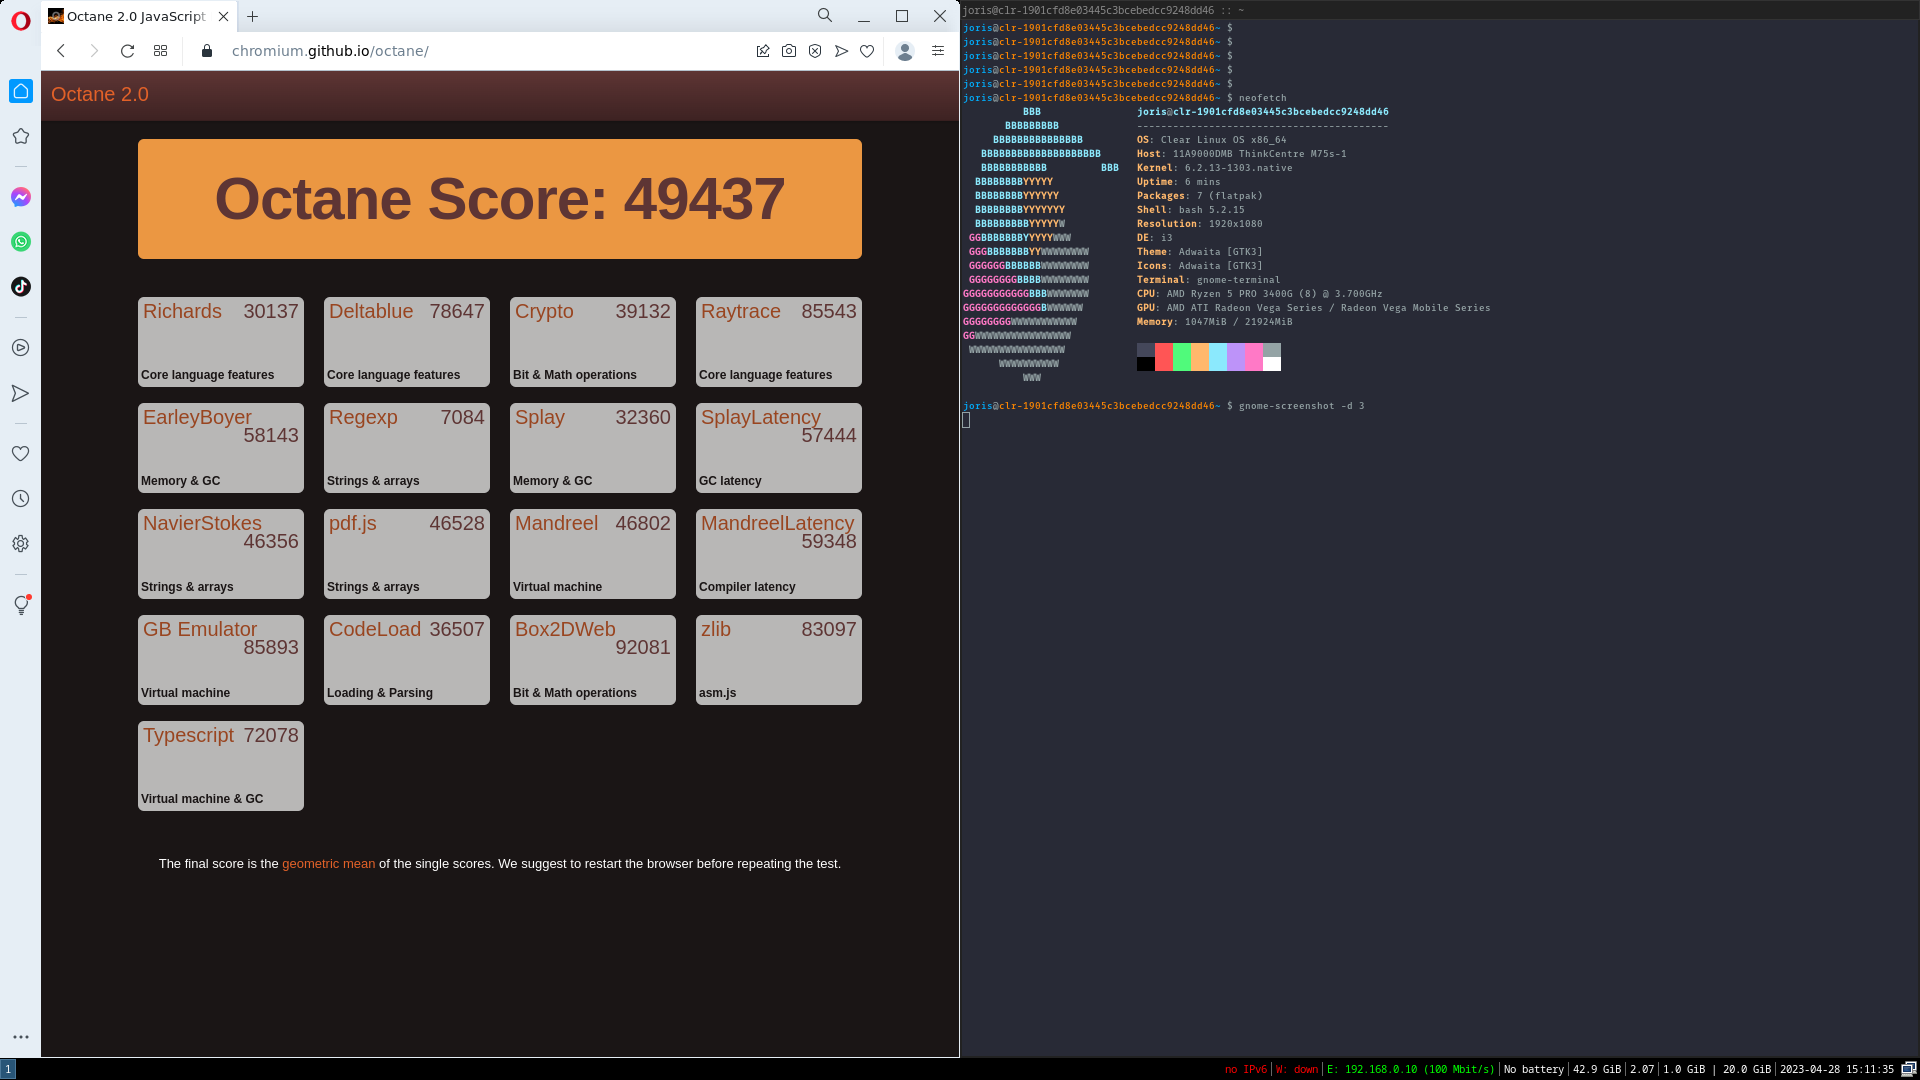Click the Mandreel benchmark tile
This screenshot has width=1920, height=1080.
[x=593, y=554]
